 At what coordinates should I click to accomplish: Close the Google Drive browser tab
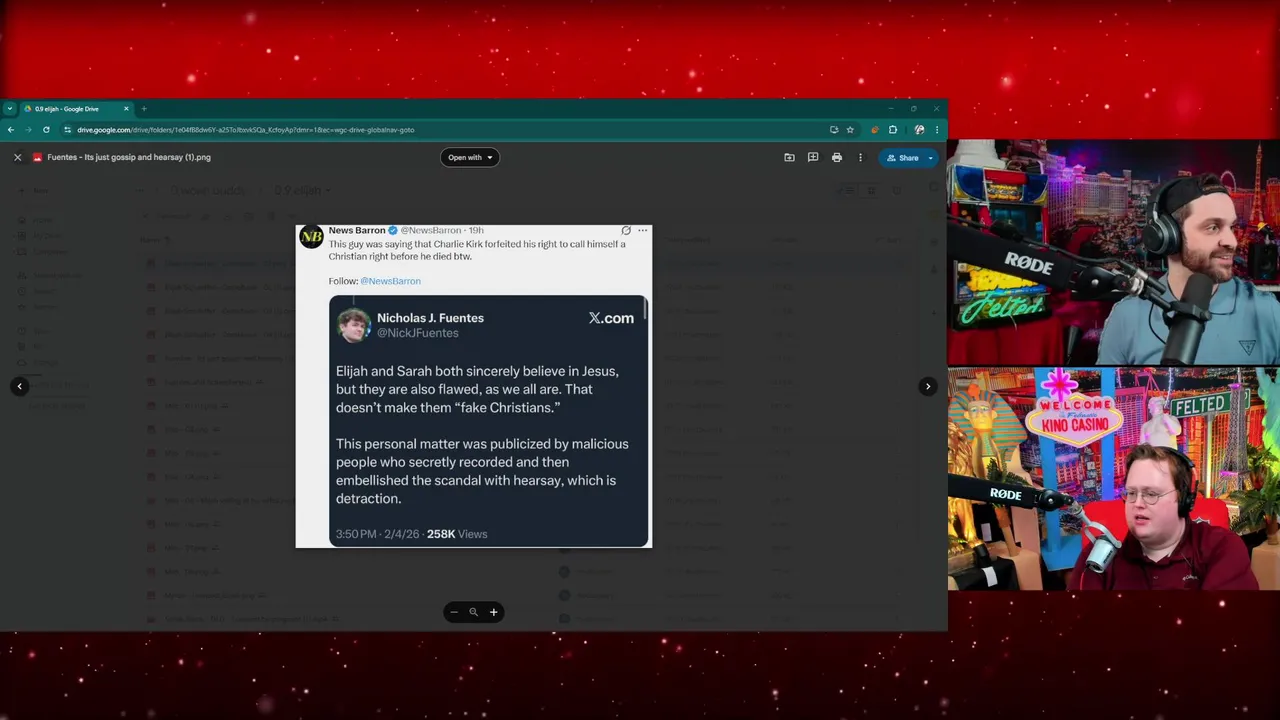[126, 109]
